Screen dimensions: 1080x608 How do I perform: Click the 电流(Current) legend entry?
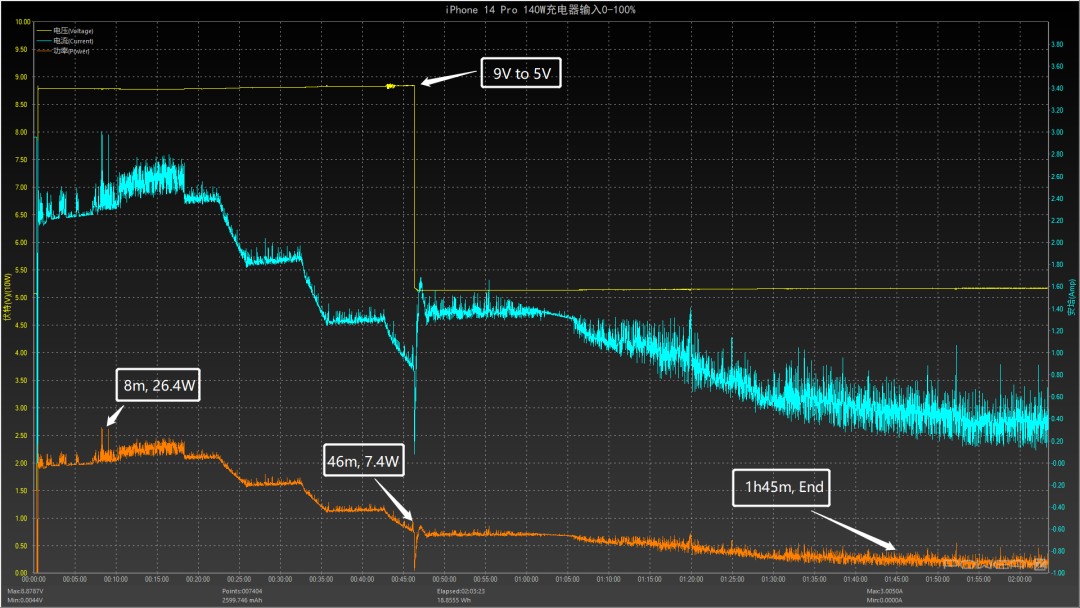73,41
